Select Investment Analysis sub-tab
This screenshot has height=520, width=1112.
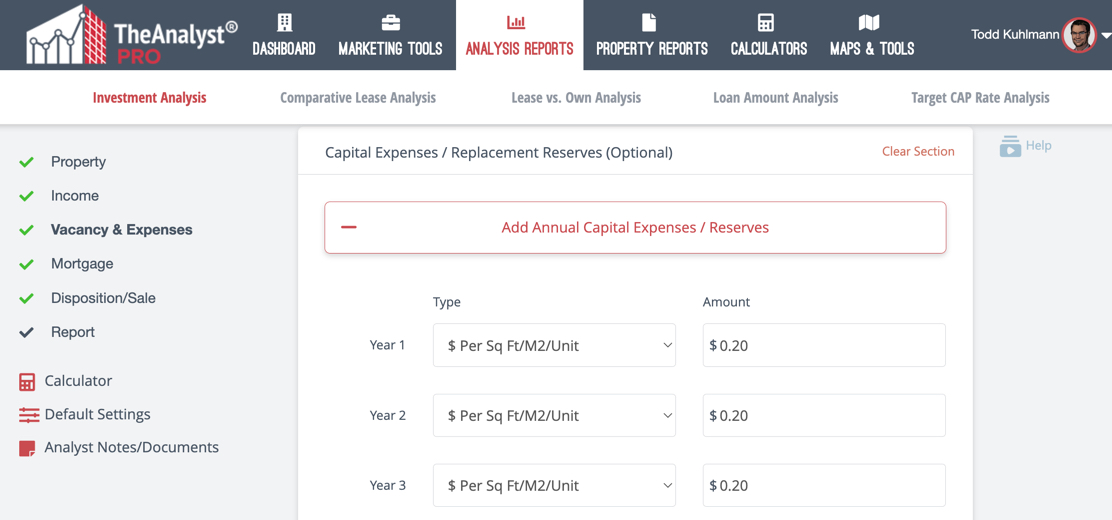[x=150, y=98]
